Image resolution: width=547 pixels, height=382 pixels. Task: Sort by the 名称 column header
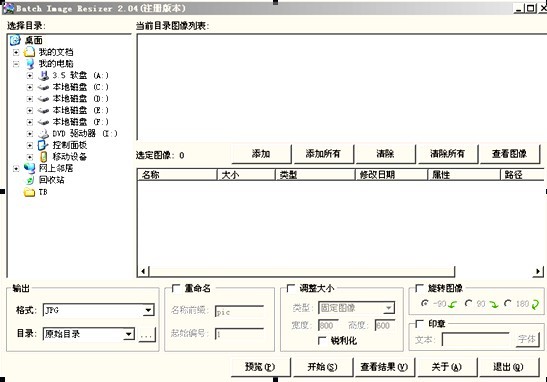(177, 175)
